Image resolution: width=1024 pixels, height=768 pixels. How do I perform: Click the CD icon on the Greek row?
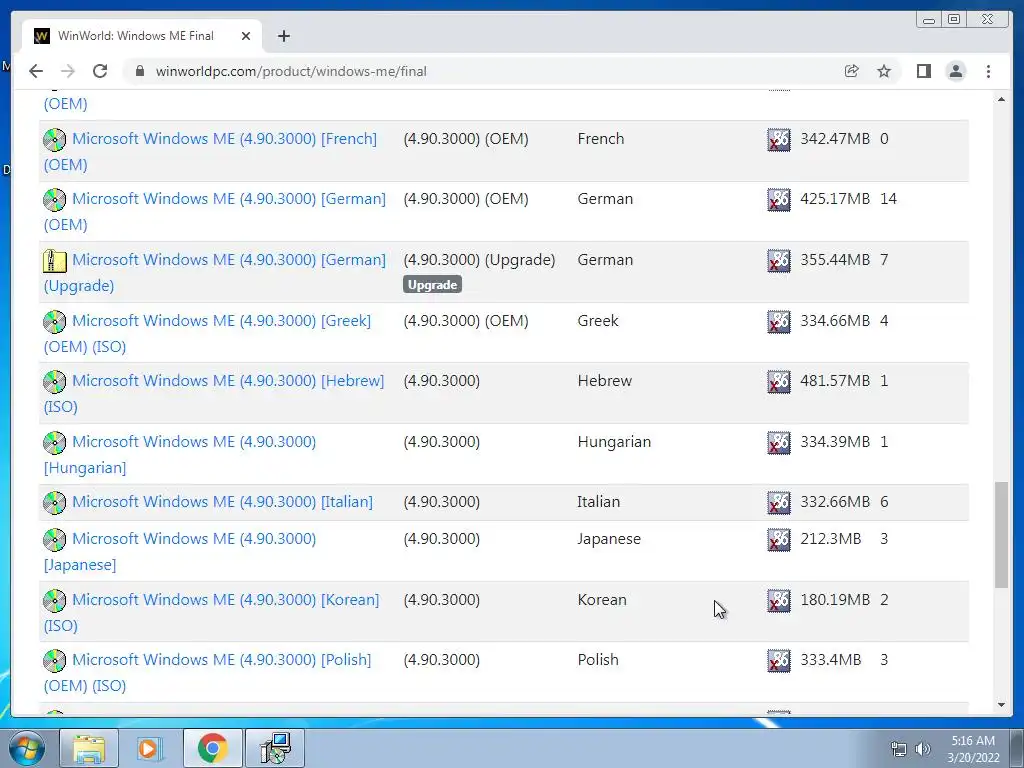(x=55, y=321)
